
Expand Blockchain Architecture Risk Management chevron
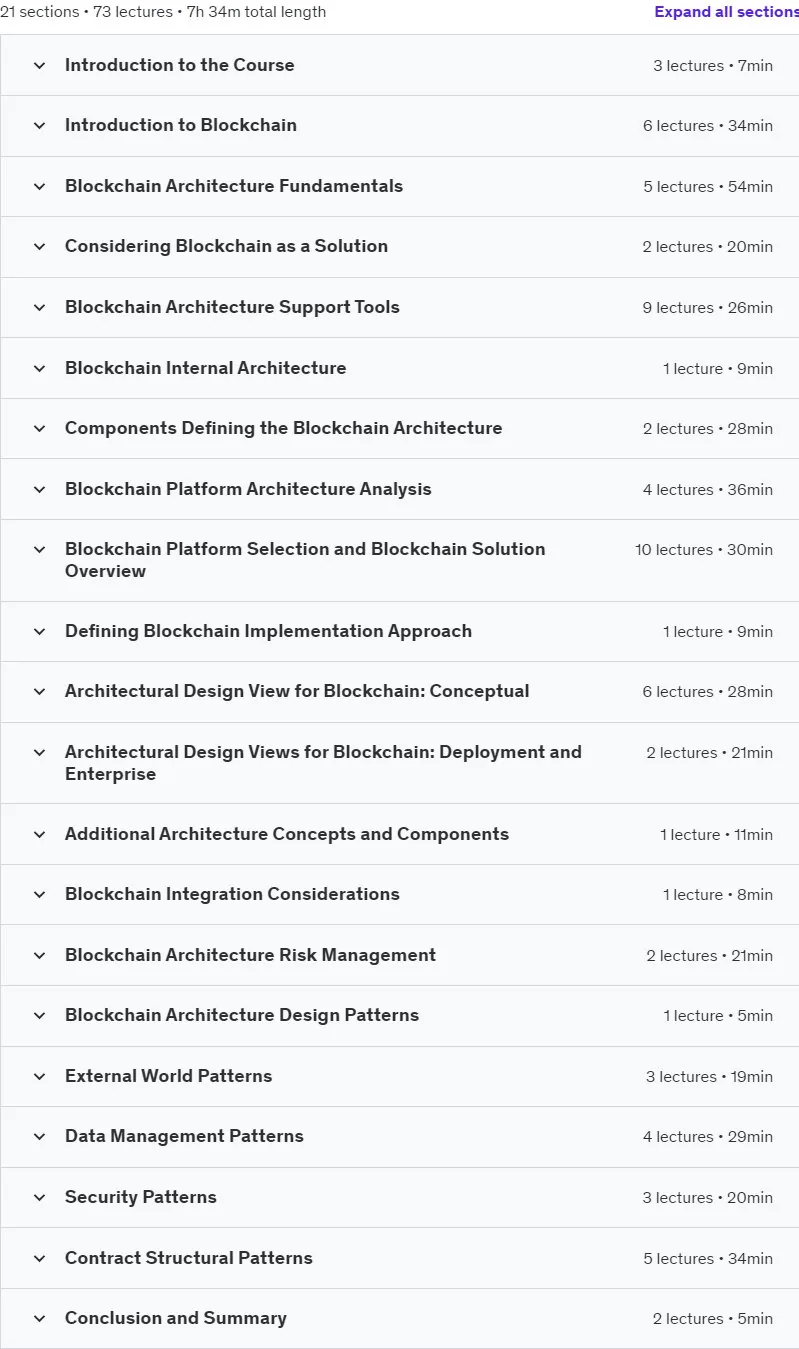point(40,955)
